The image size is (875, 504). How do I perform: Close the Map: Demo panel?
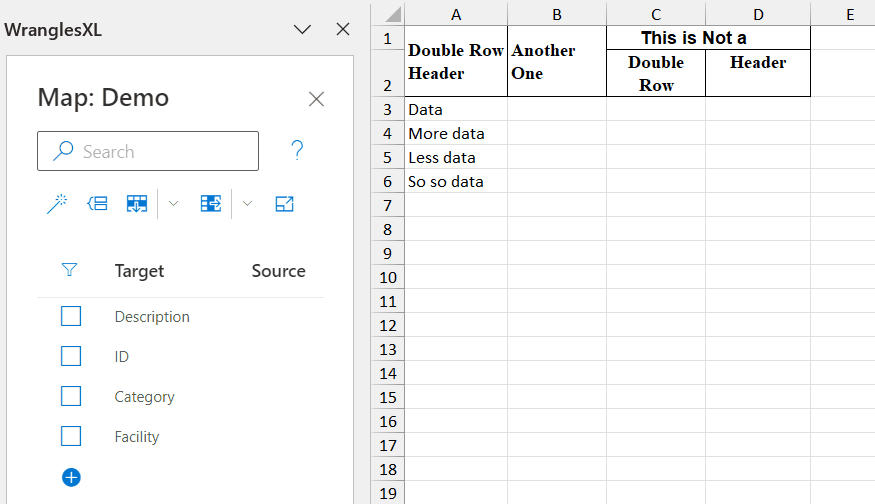316,99
